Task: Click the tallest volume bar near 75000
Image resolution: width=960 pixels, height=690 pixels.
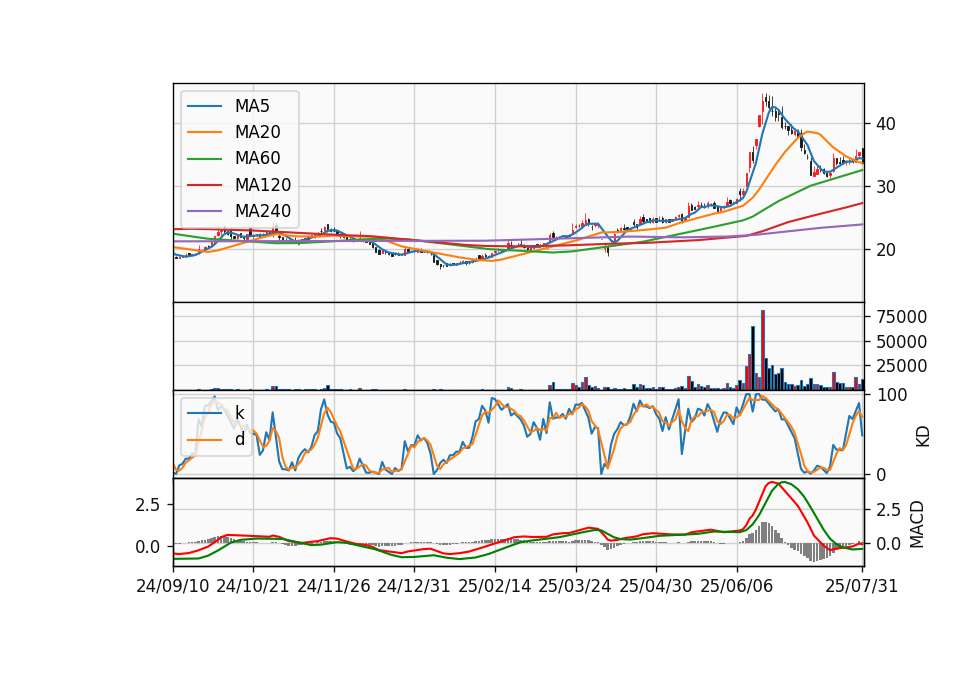Action: click(763, 350)
